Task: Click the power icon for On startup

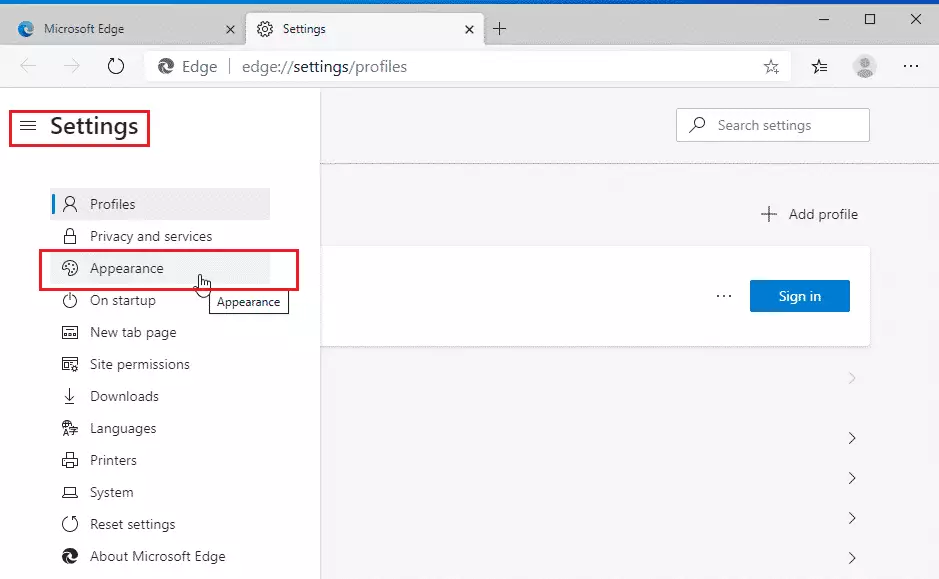Action: [70, 300]
